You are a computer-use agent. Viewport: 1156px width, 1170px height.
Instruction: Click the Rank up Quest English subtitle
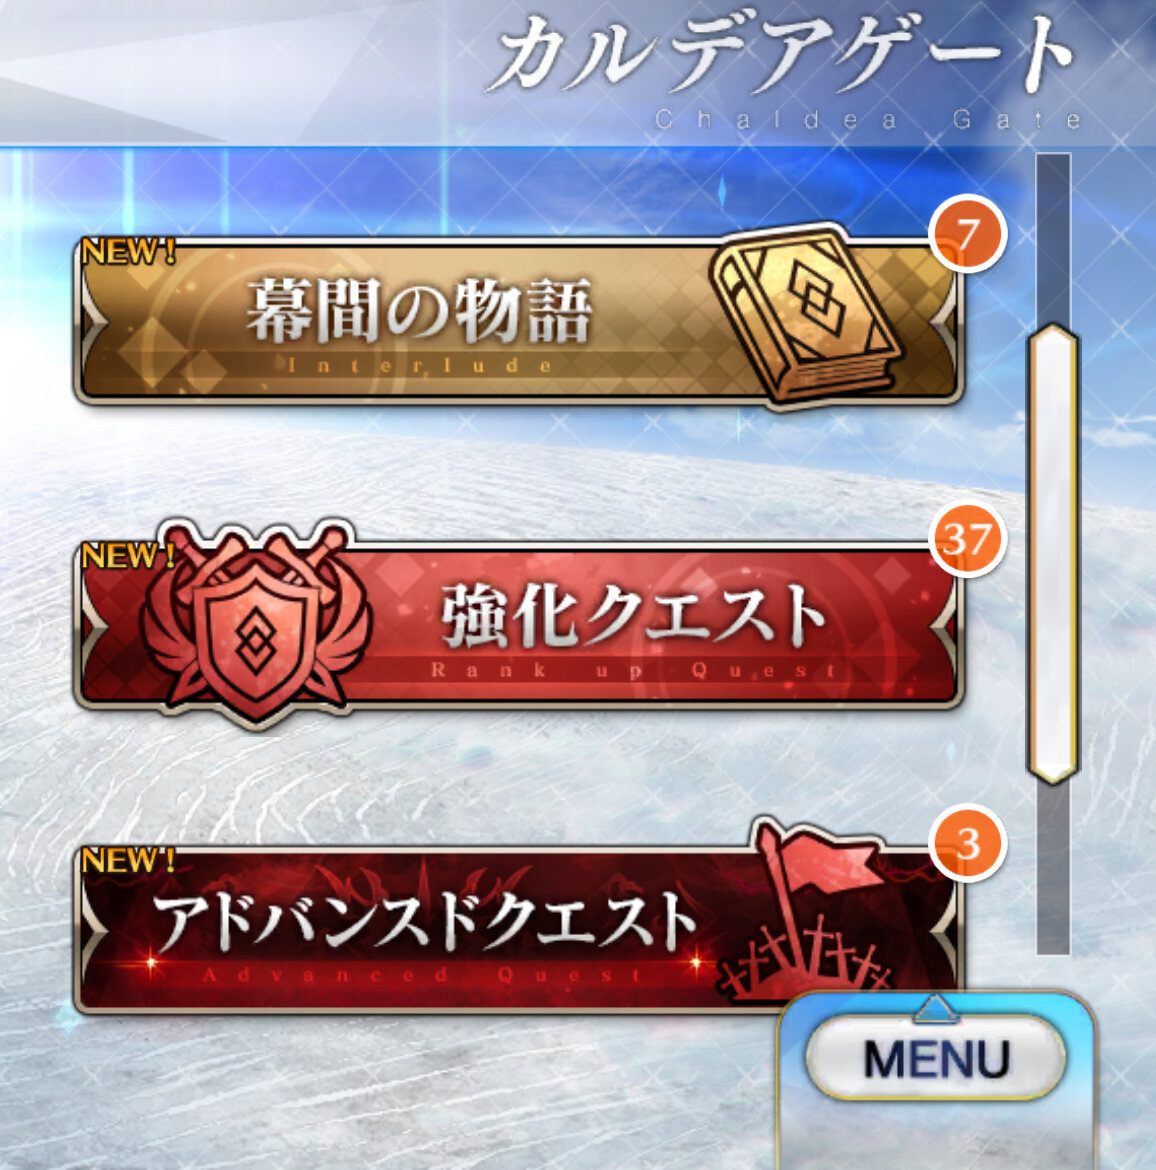coord(634,669)
